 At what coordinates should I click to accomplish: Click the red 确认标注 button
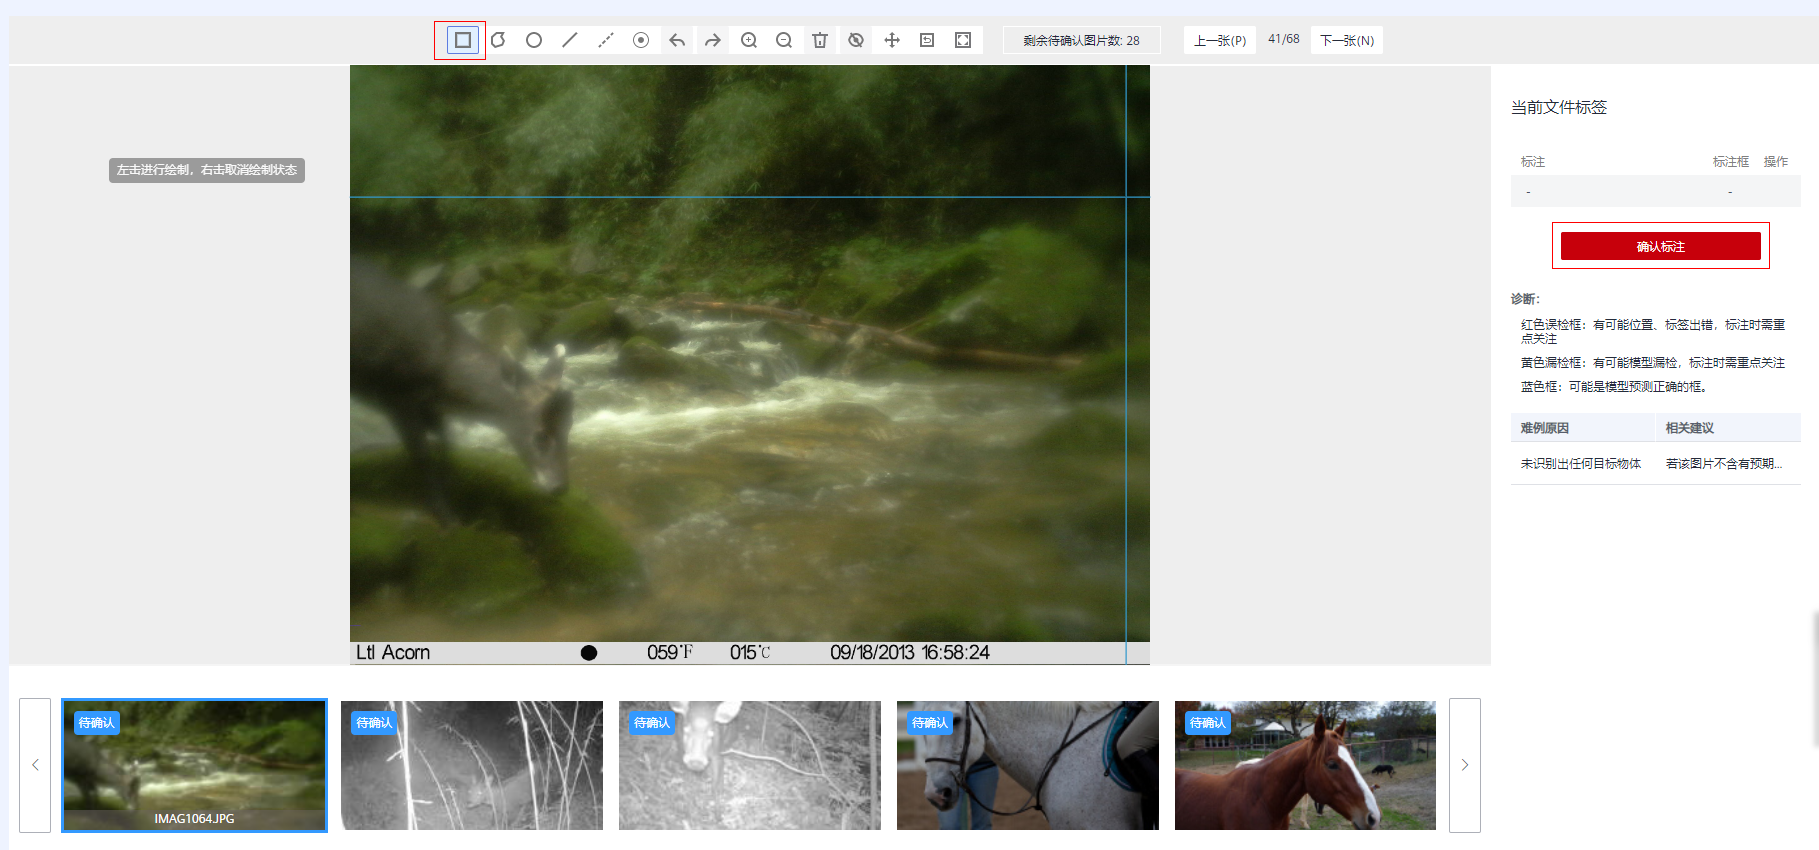[x=1660, y=246]
